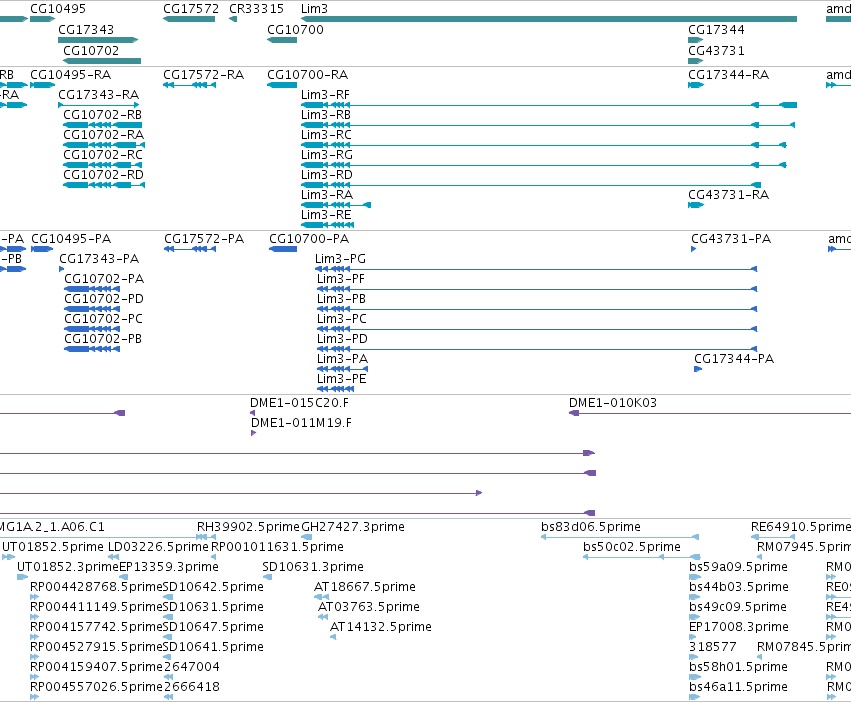The image size is (851, 702).
Task: Click the RM07845.5prime EST label
Action: tap(804, 647)
